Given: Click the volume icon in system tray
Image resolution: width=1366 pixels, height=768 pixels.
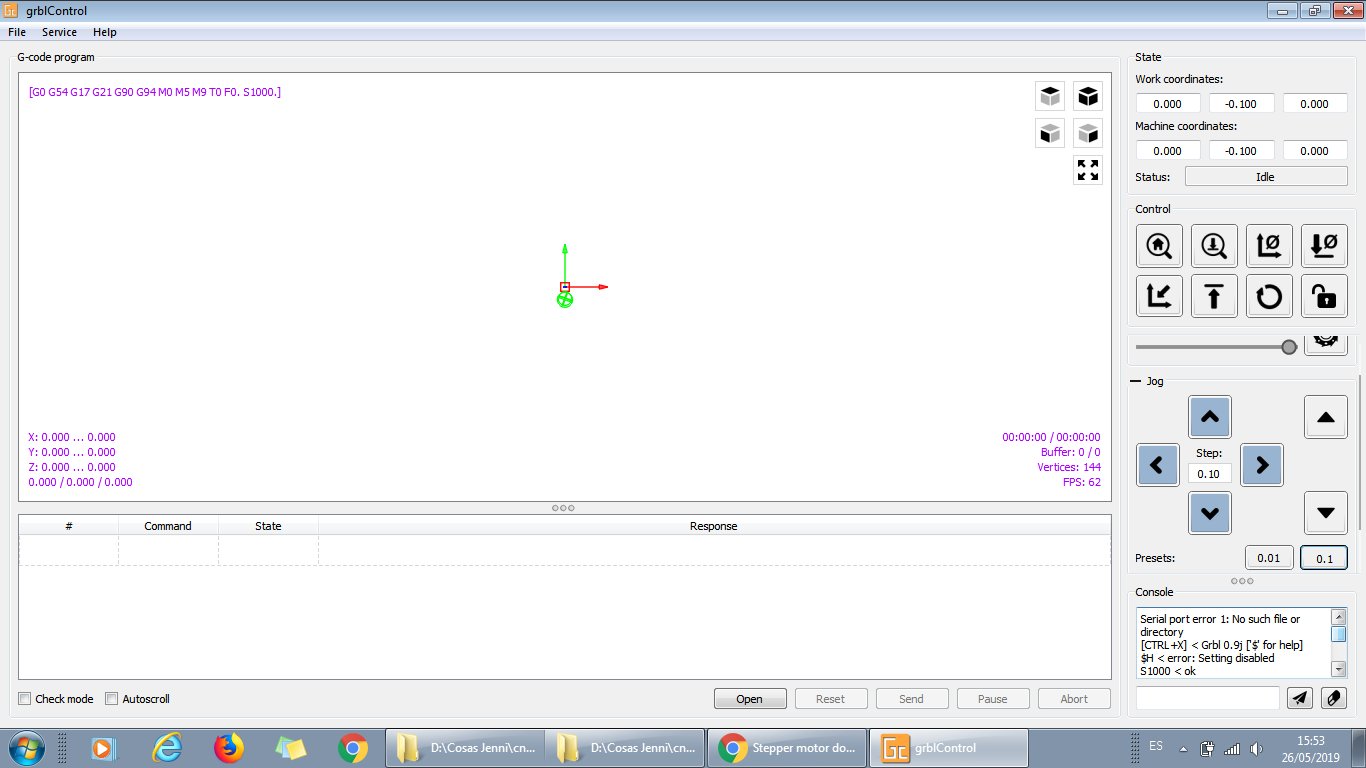Looking at the screenshot, I should point(1256,748).
